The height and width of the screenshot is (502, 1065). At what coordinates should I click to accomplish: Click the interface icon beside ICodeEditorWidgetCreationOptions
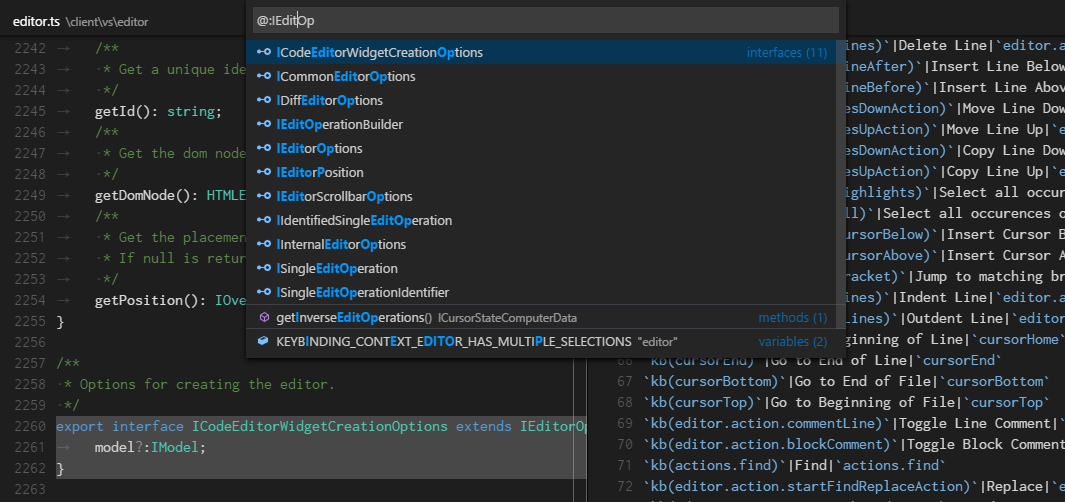click(264, 52)
